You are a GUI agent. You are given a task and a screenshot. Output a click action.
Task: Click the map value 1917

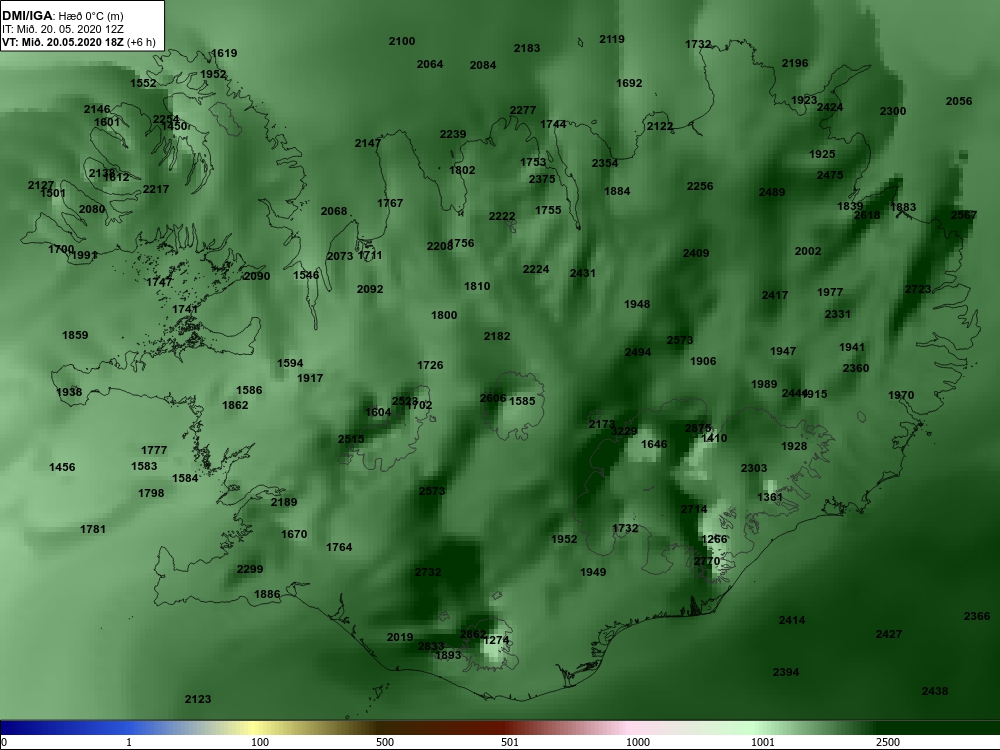(x=310, y=378)
